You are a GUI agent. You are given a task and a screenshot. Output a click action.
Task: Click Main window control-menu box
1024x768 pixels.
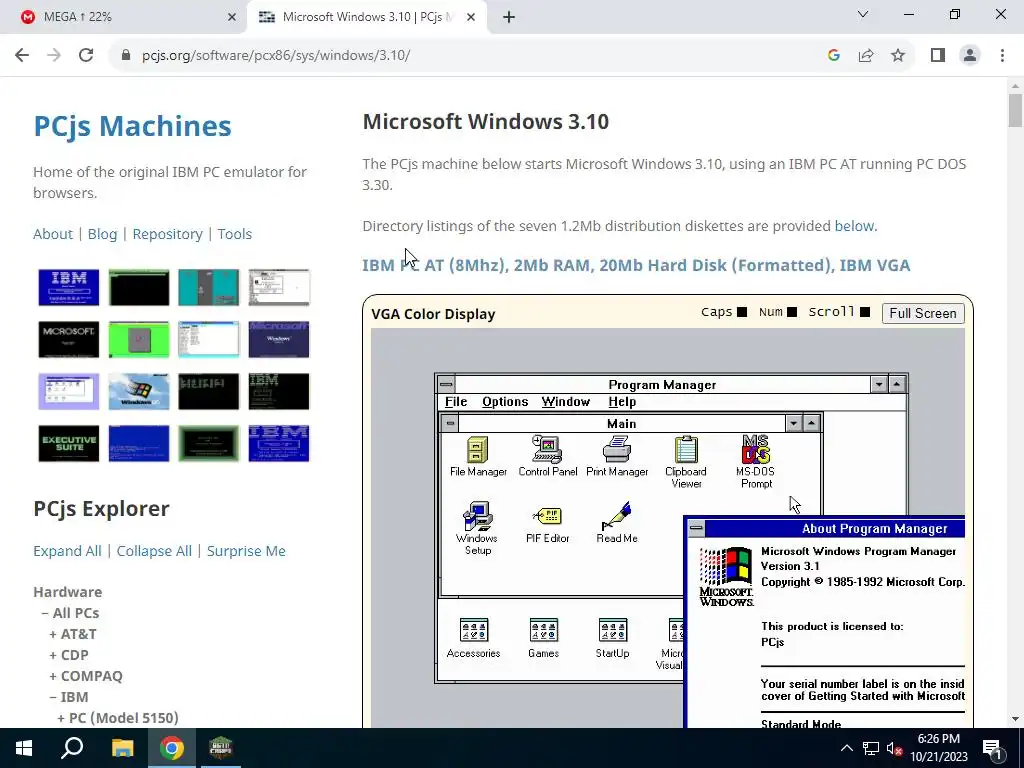450,423
